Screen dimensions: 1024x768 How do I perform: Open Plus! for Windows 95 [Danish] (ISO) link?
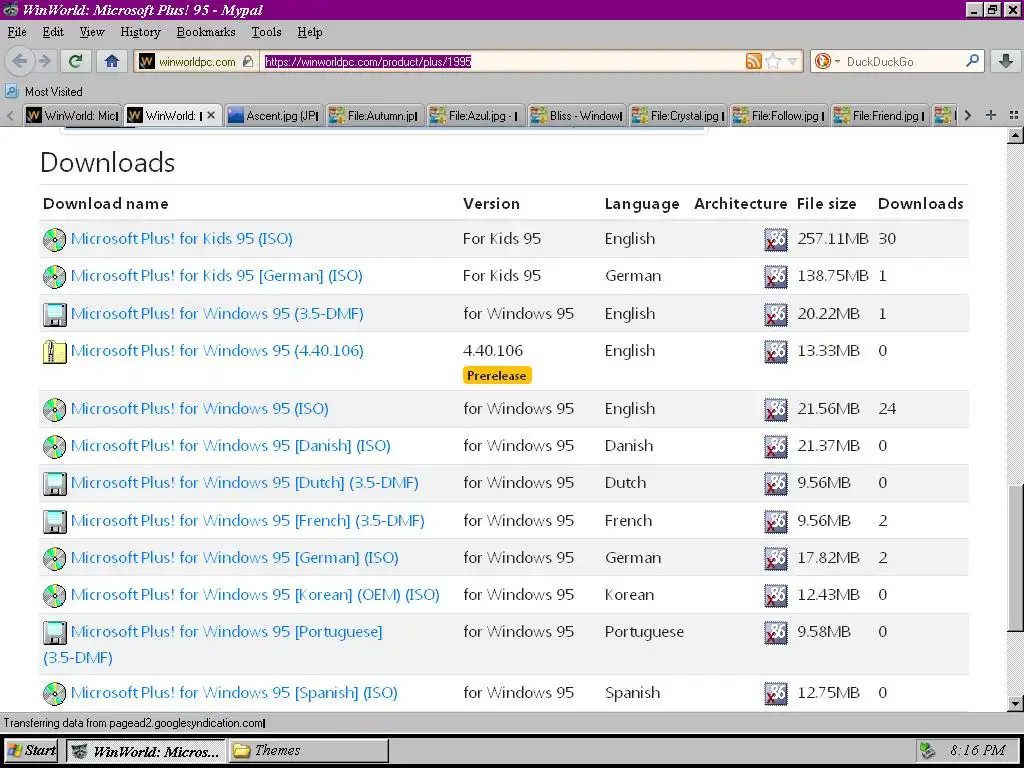[x=231, y=445]
